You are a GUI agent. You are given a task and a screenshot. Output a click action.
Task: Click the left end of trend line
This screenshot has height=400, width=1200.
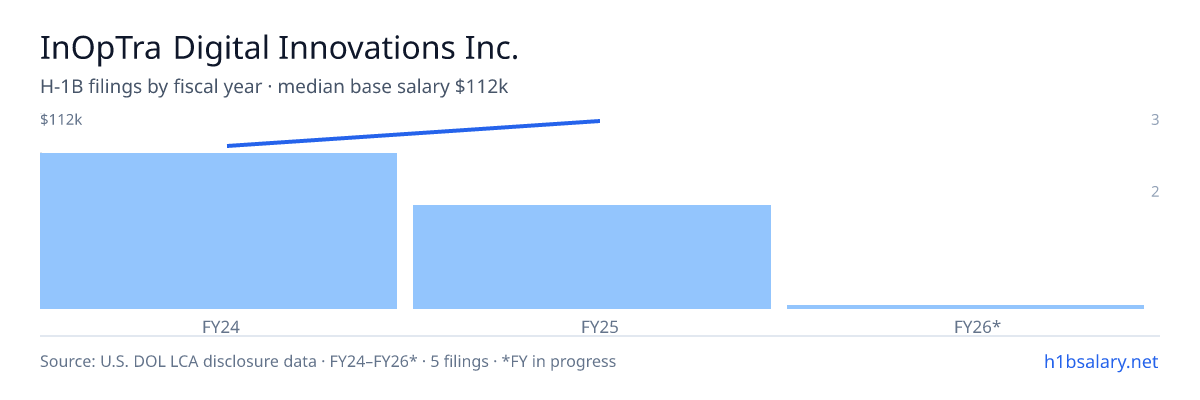click(x=229, y=146)
